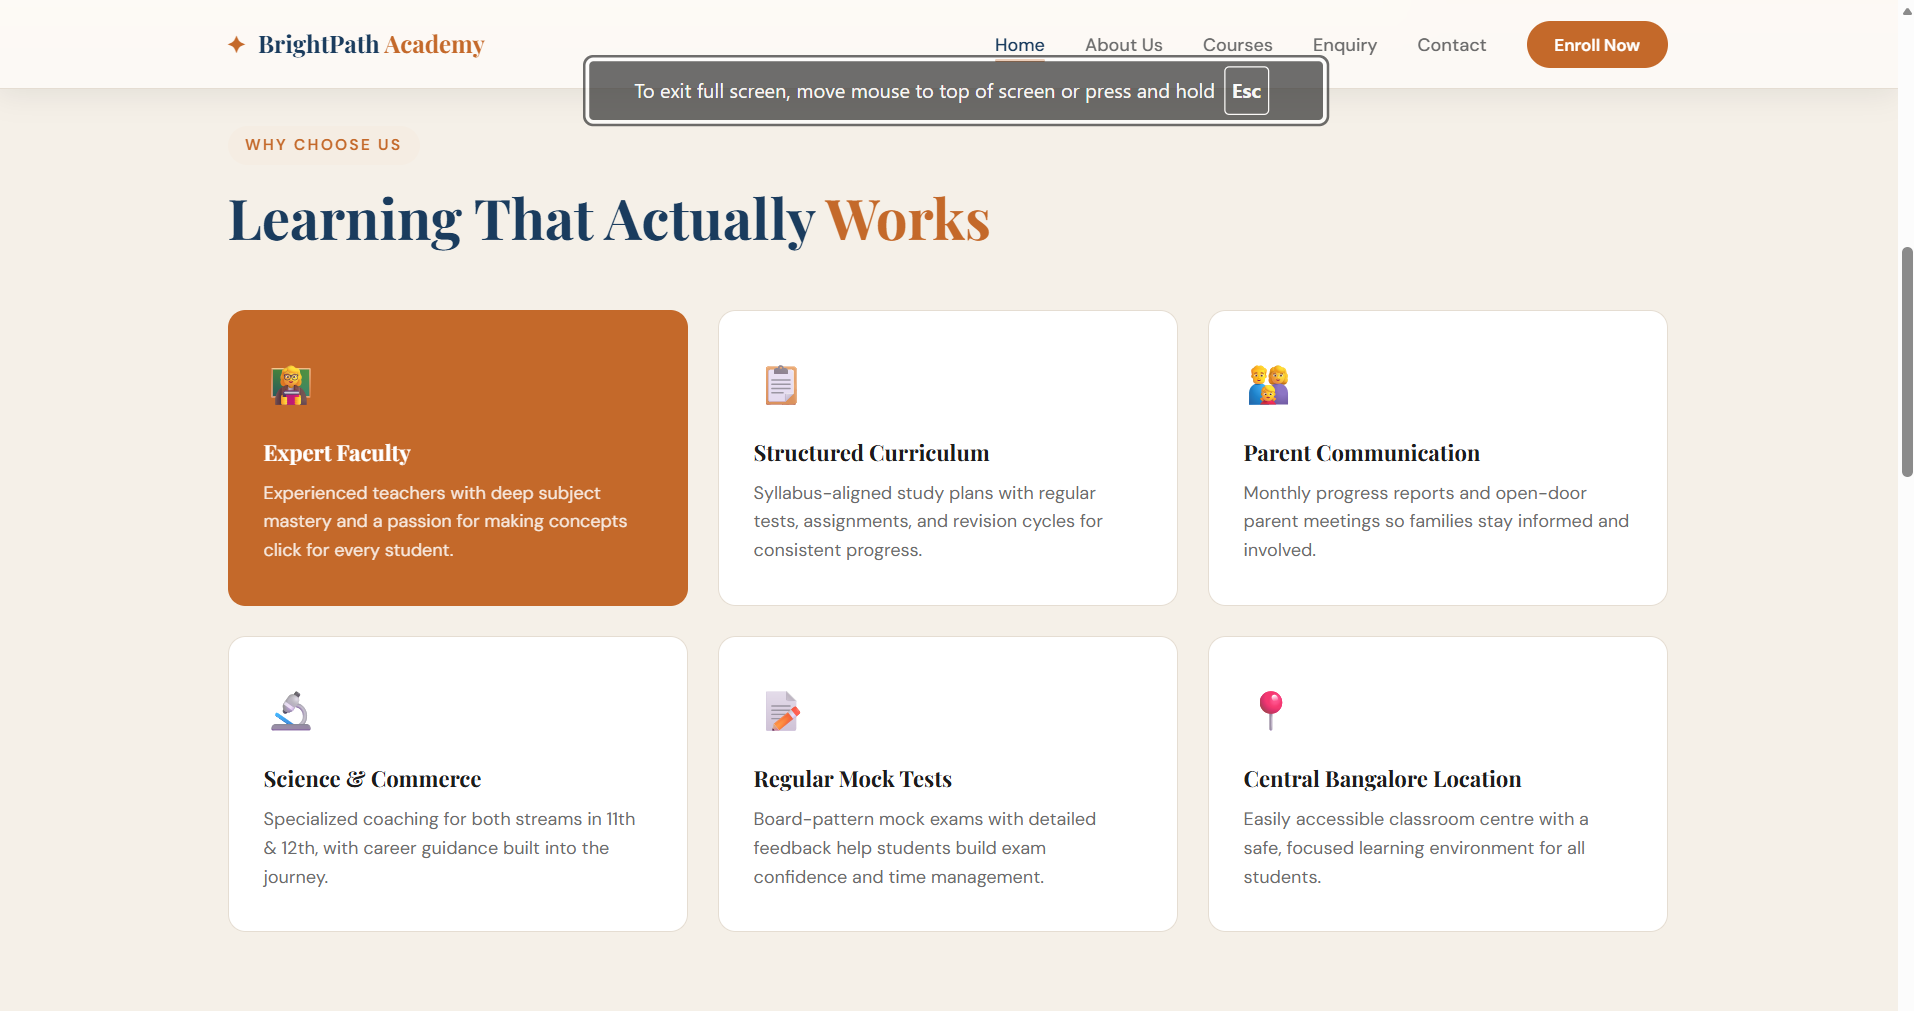1914x1011 pixels.
Task: Click the Science & Commerce microscope icon
Action: coord(291,711)
